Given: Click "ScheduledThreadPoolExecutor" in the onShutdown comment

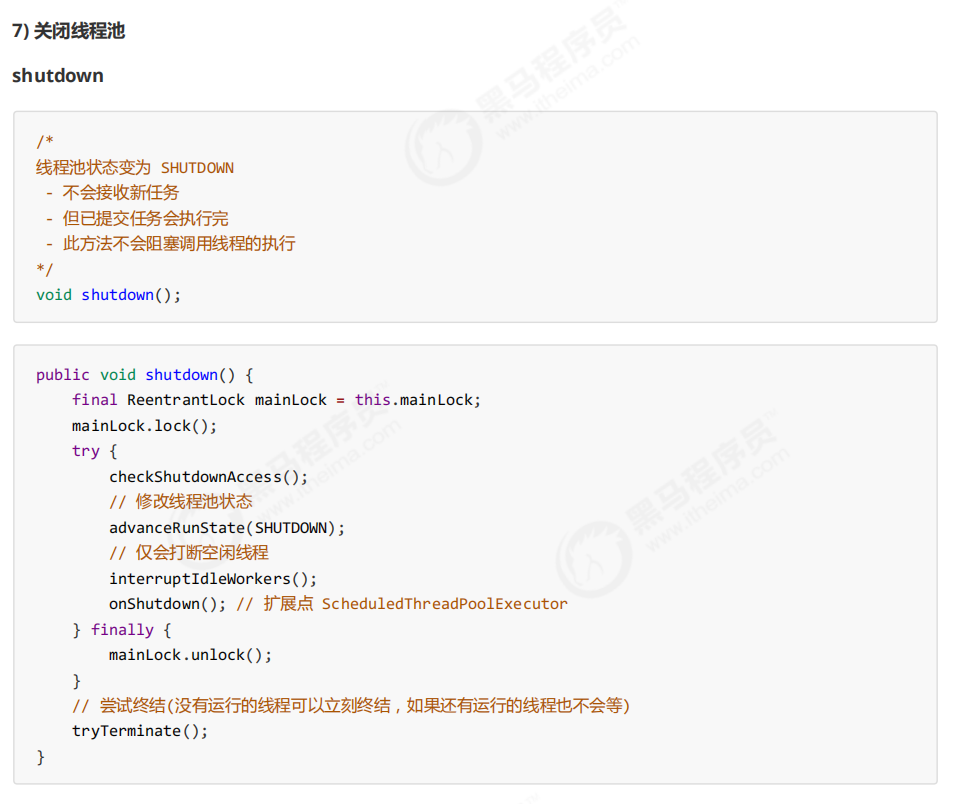Looking at the screenshot, I should pos(444,604).
